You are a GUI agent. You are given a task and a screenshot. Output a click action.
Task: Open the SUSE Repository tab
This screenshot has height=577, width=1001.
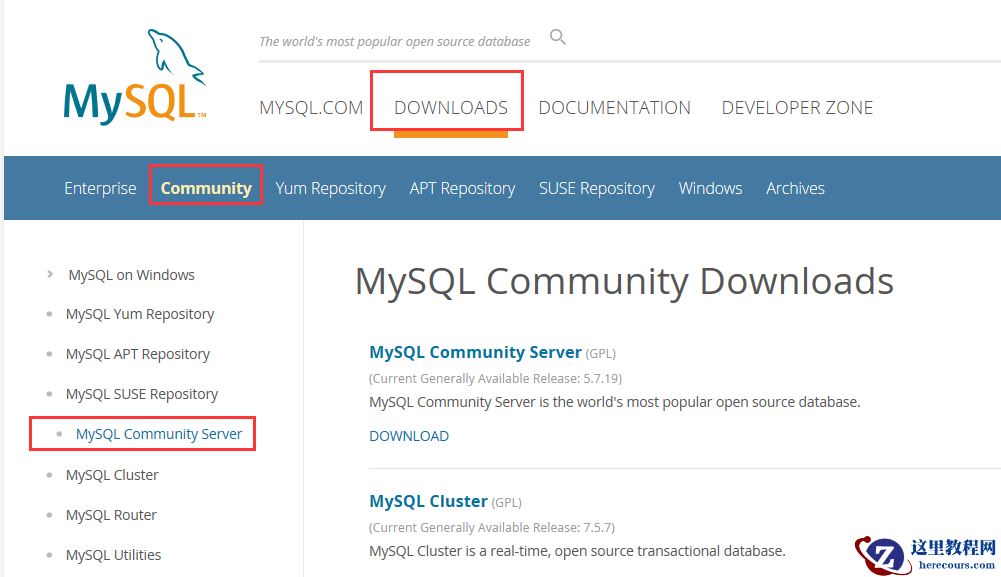click(x=596, y=187)
